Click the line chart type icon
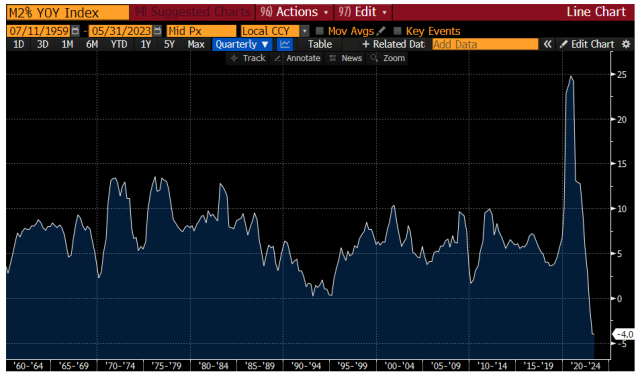The height and width of the screenshot is (378, 640). point(285,44)
